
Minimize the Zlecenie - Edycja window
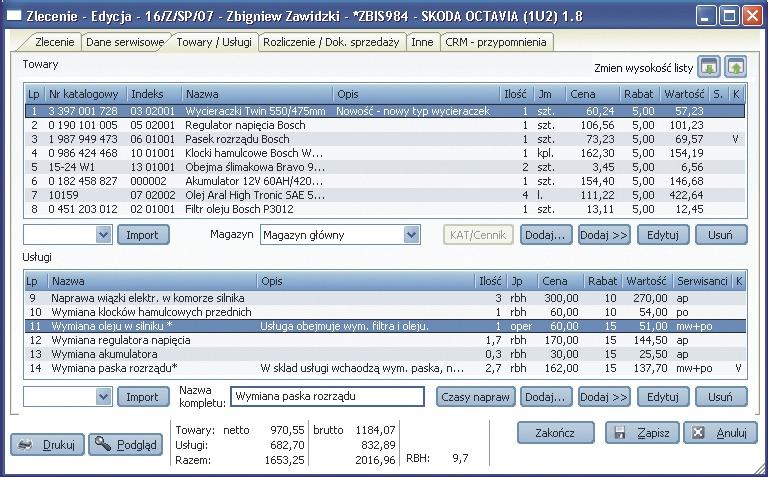coord(705,16)
